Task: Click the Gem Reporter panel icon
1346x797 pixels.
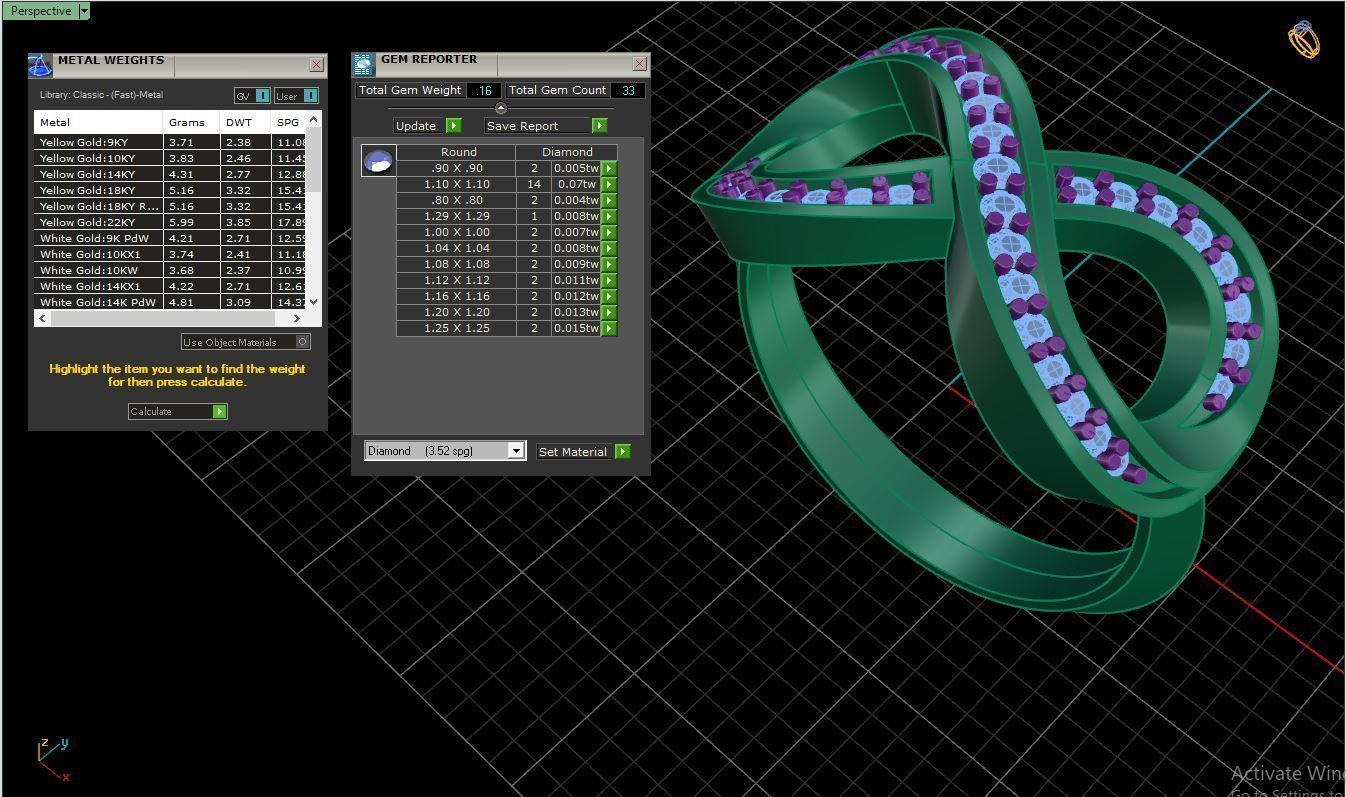Action: pyautogui.click(x=363, y=65)
